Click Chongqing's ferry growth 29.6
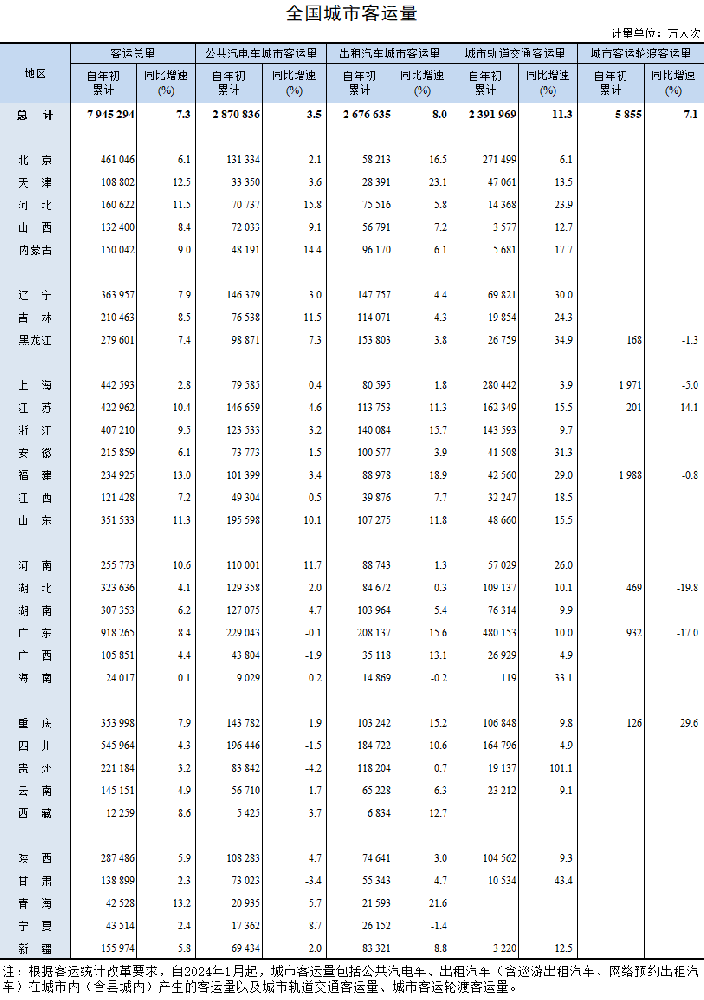 [x=689, y=723]
